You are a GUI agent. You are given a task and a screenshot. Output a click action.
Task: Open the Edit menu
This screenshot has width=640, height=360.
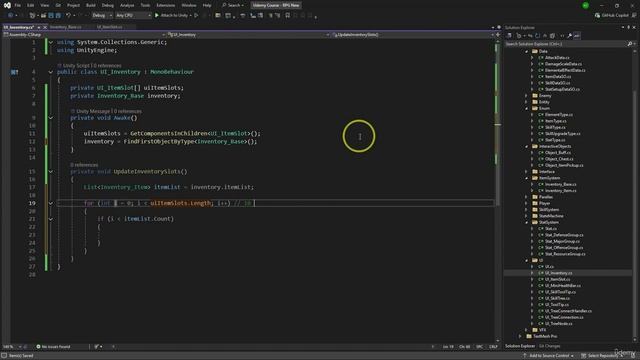pos(31,5)
